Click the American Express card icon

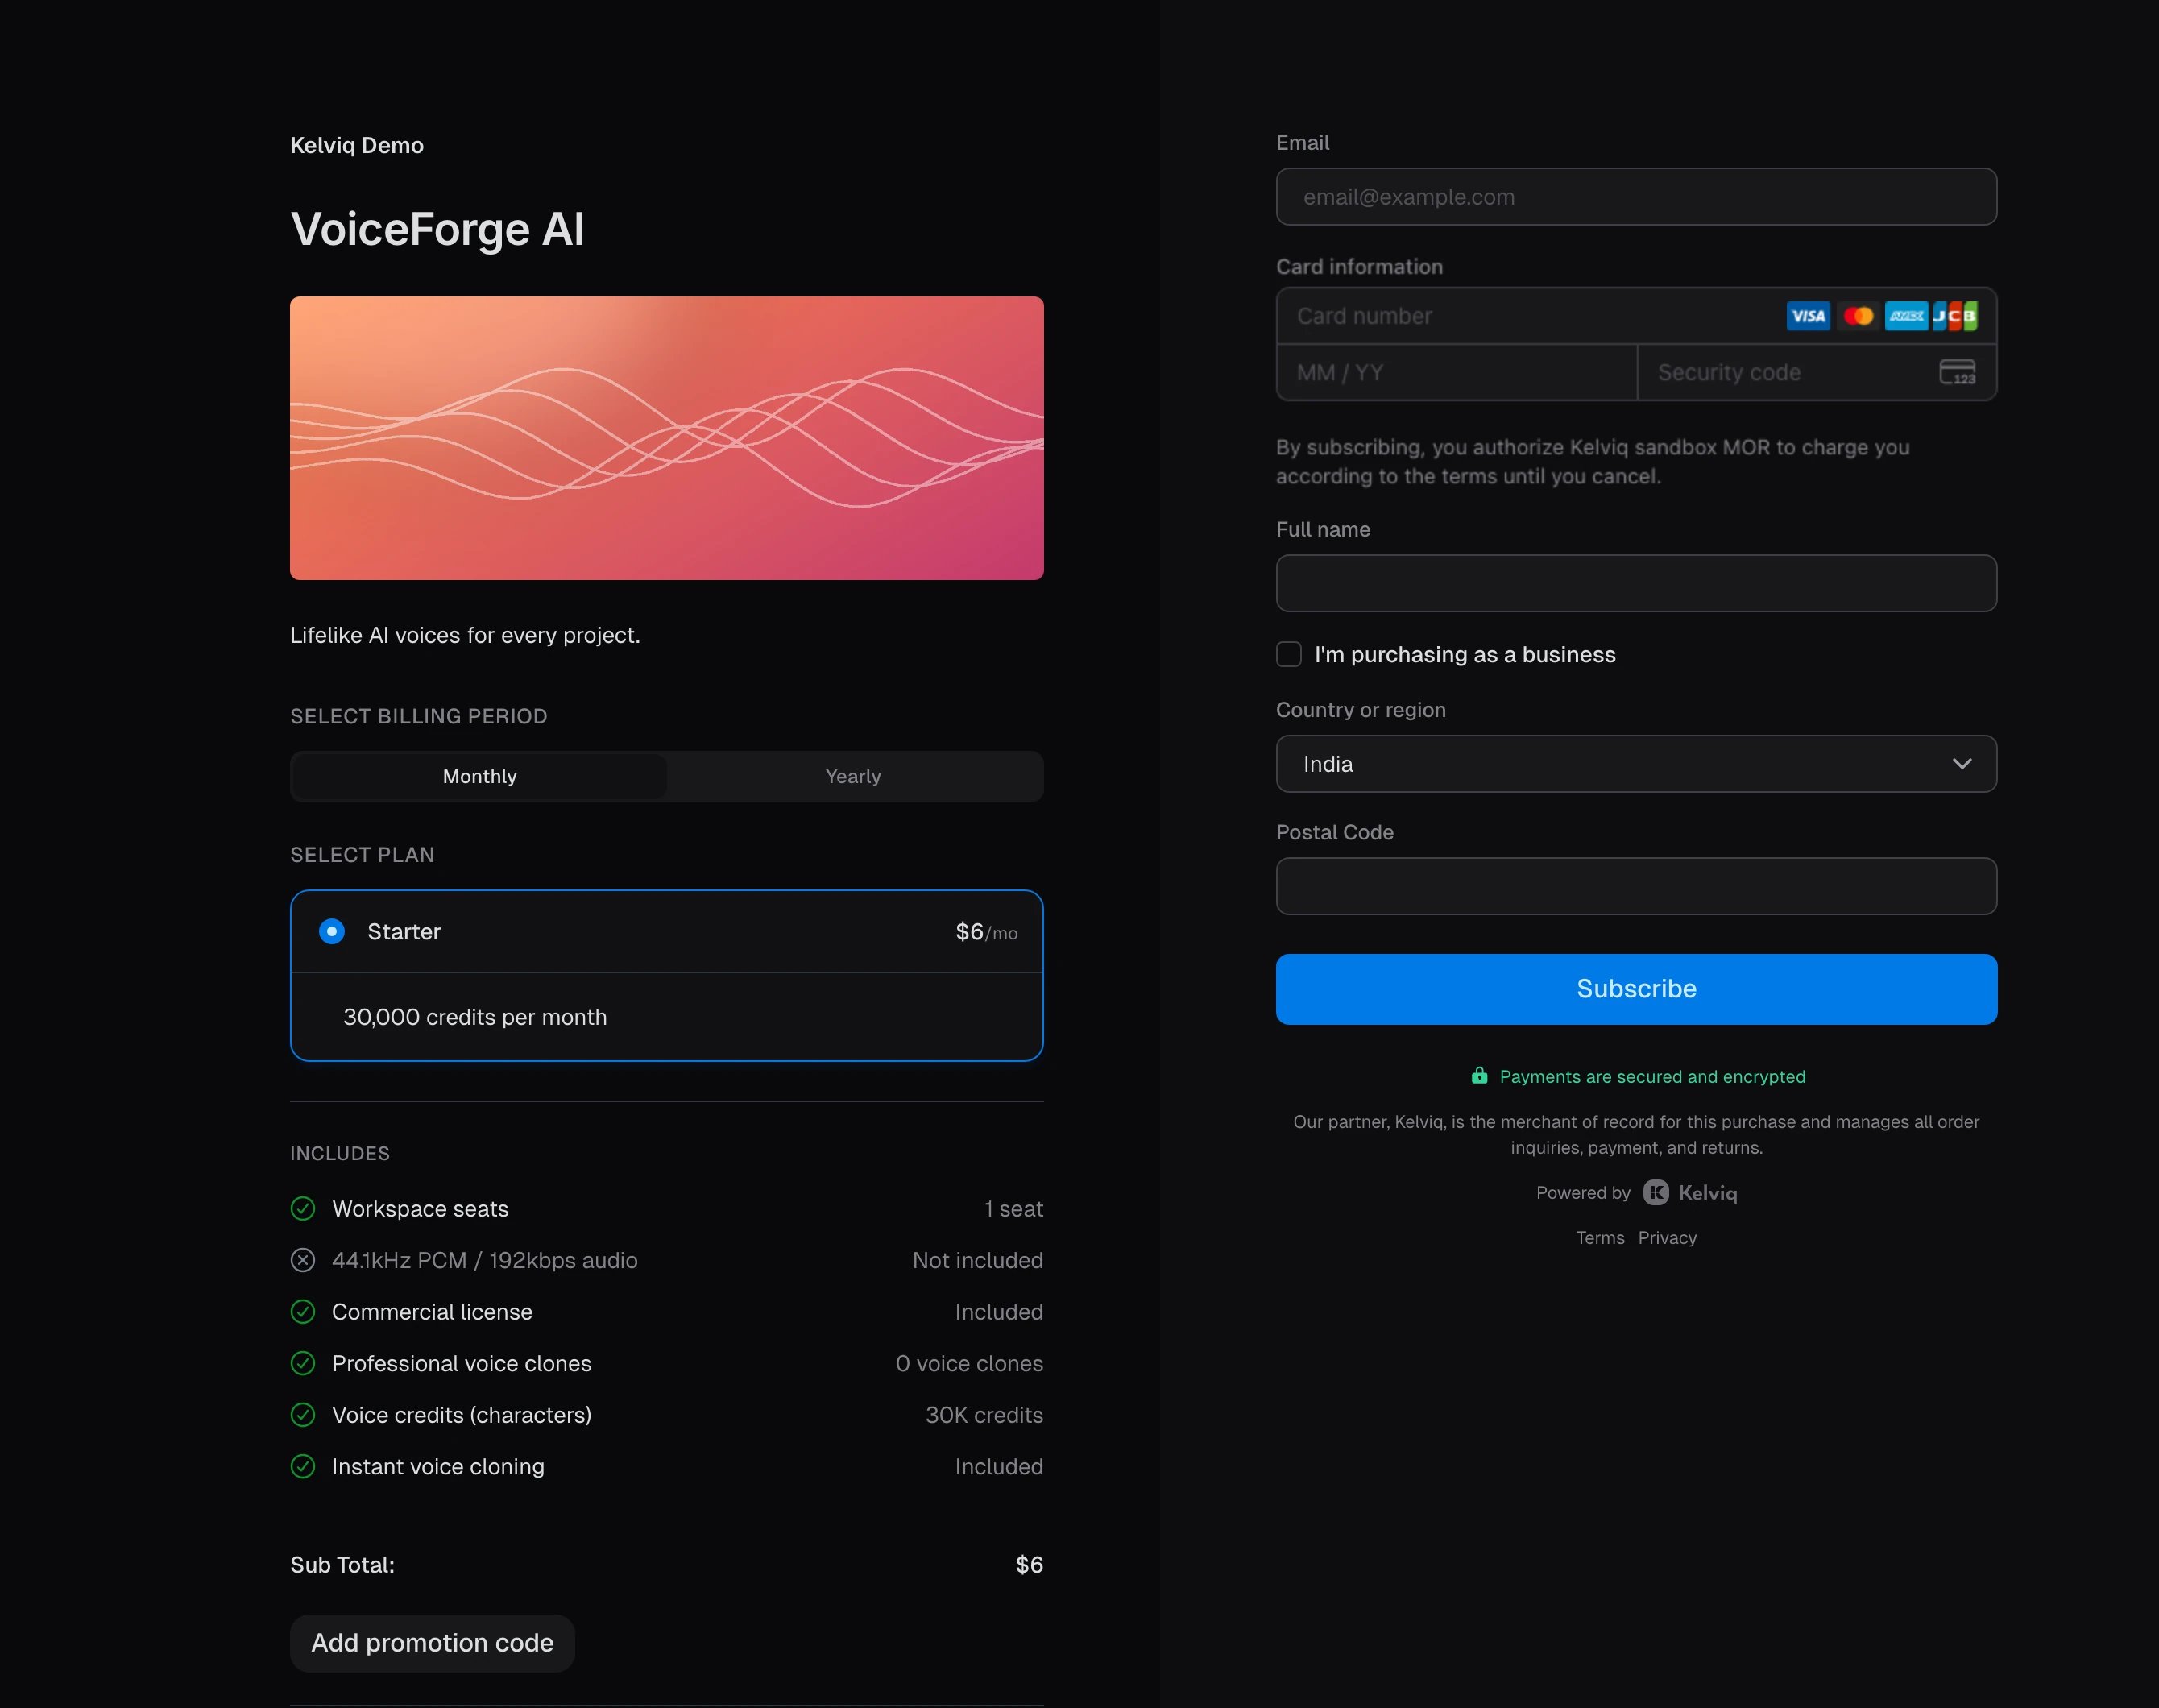[x=1906, y=316]
